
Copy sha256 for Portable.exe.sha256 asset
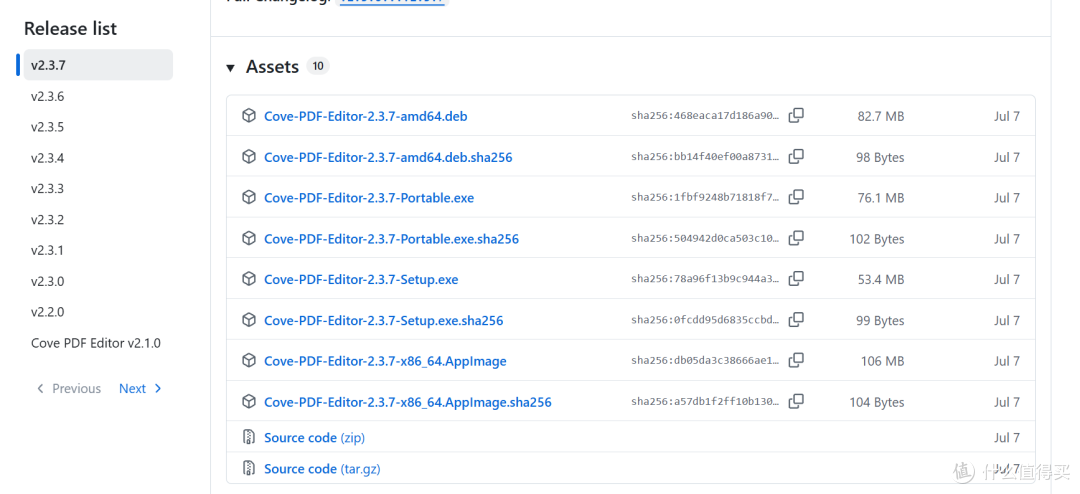click(796, 238)
